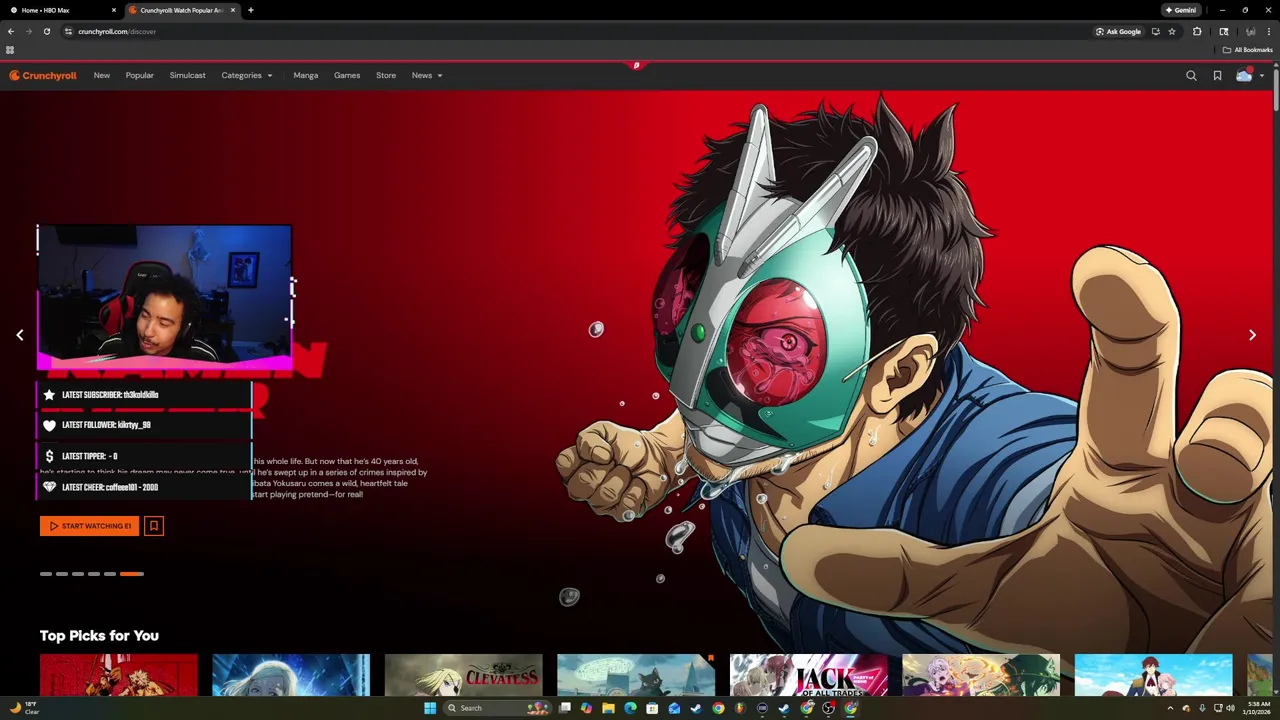The width and height of the screenshot is (1280, 720).
Task: Click Start Watching E1 button
Action: point(90,526)
